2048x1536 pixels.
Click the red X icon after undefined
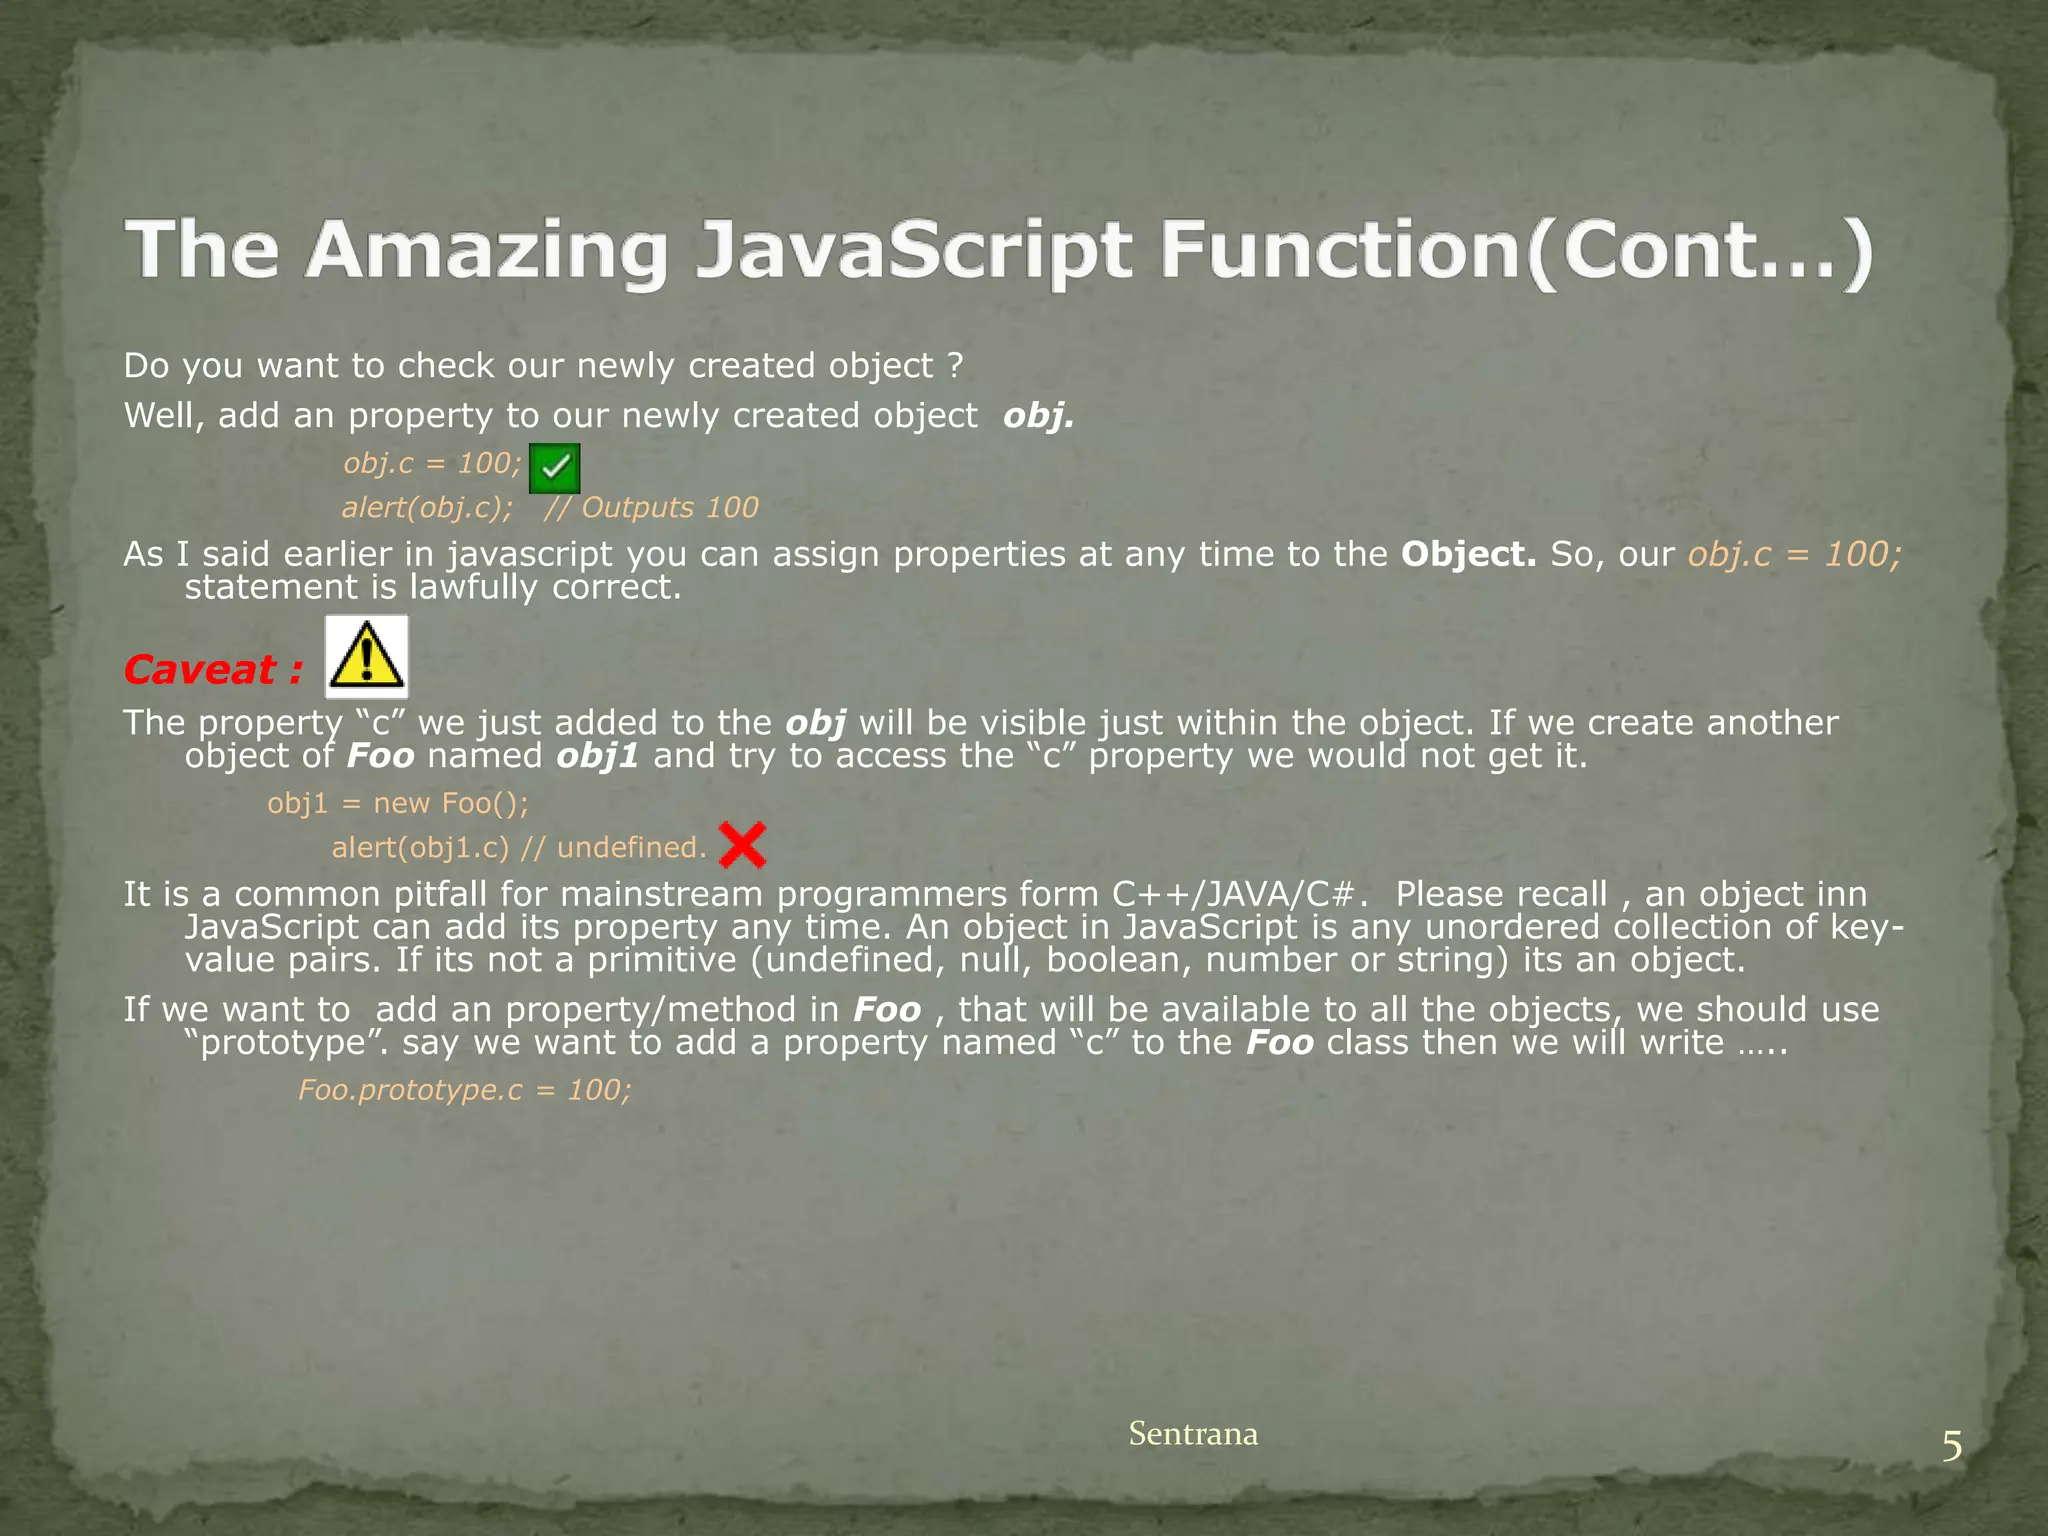pyautogui.click(x=743, y=846)
